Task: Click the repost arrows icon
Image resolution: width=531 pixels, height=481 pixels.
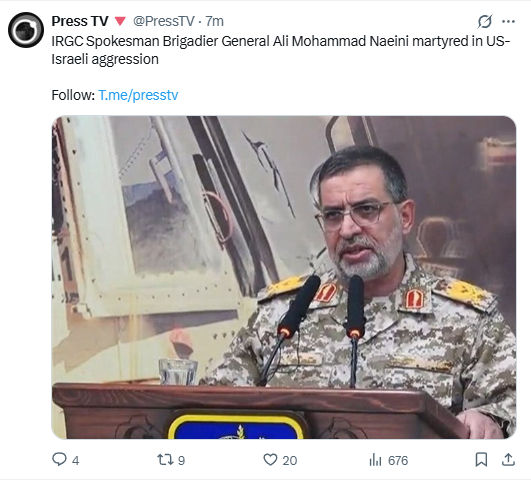Action: 165,460
